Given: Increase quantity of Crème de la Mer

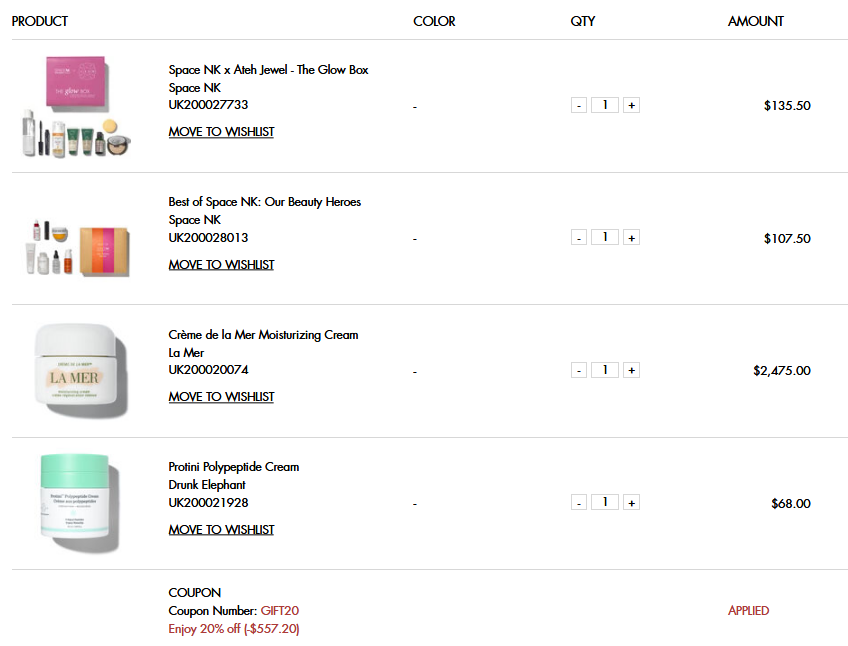Looking at the screenshot, I should click(x=631, y=369).
